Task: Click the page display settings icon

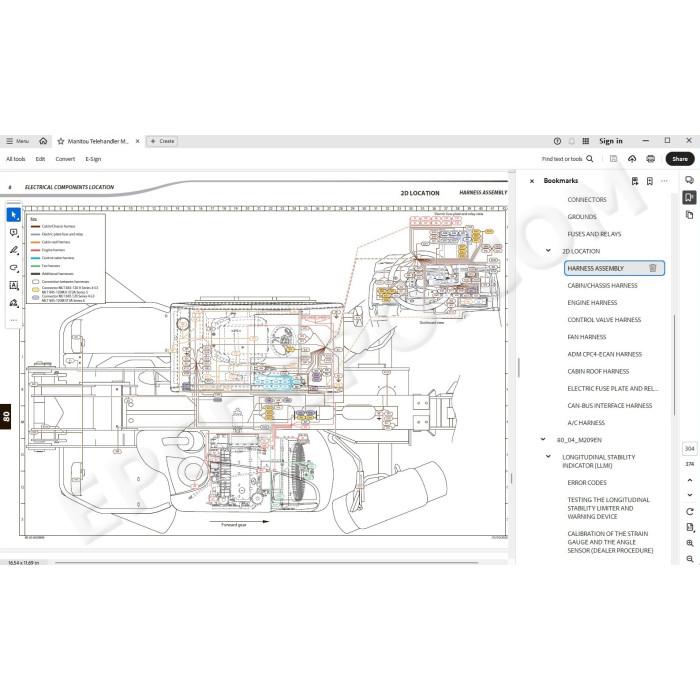Action: (690, 528)
